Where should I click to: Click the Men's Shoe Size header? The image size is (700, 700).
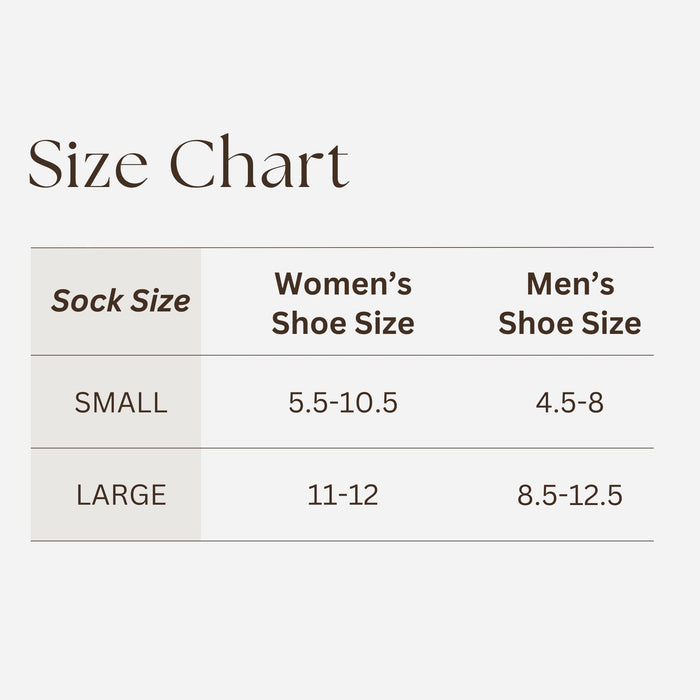coord(570,303)
